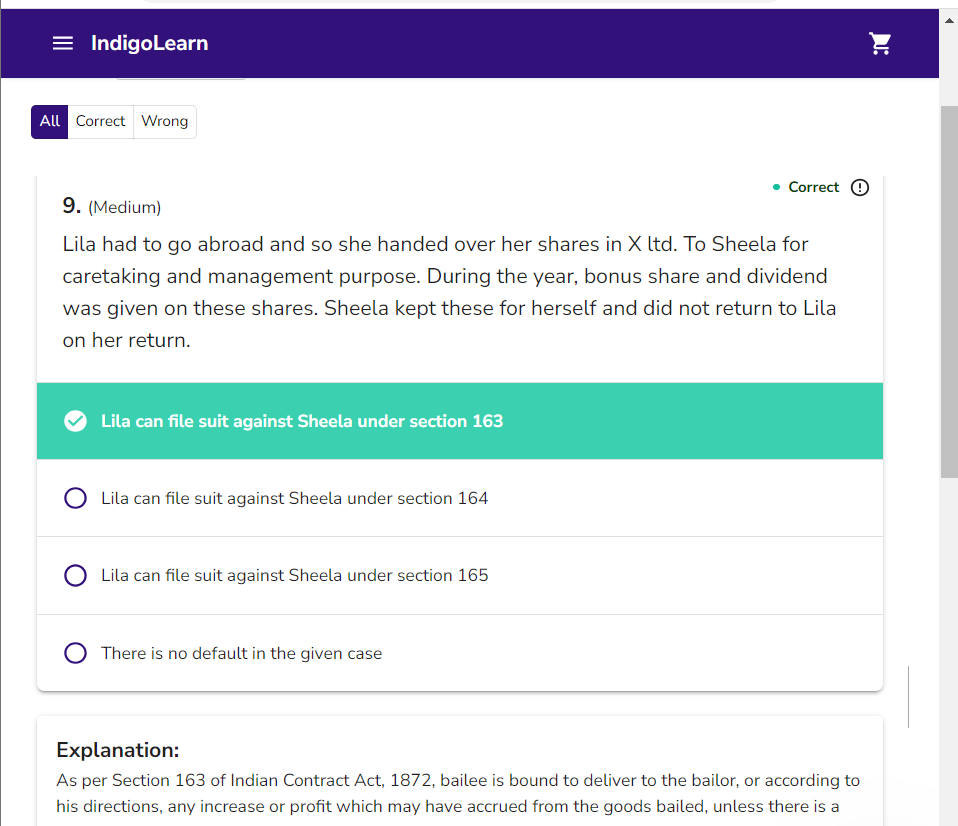Open the shopping cart
Image resolution: width=958 pixels, height=826 pixels.
[880, 43]
